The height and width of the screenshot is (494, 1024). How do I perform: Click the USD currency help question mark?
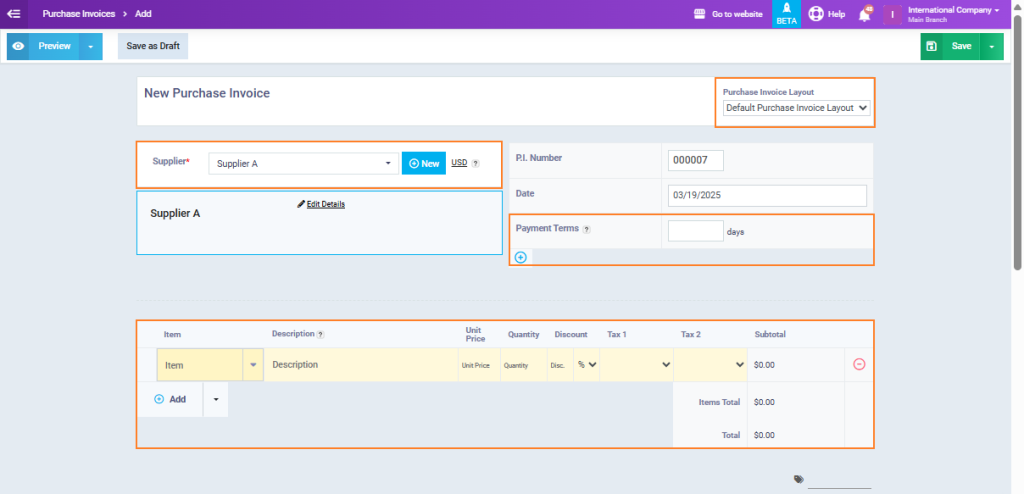click(x=475, y=163)
